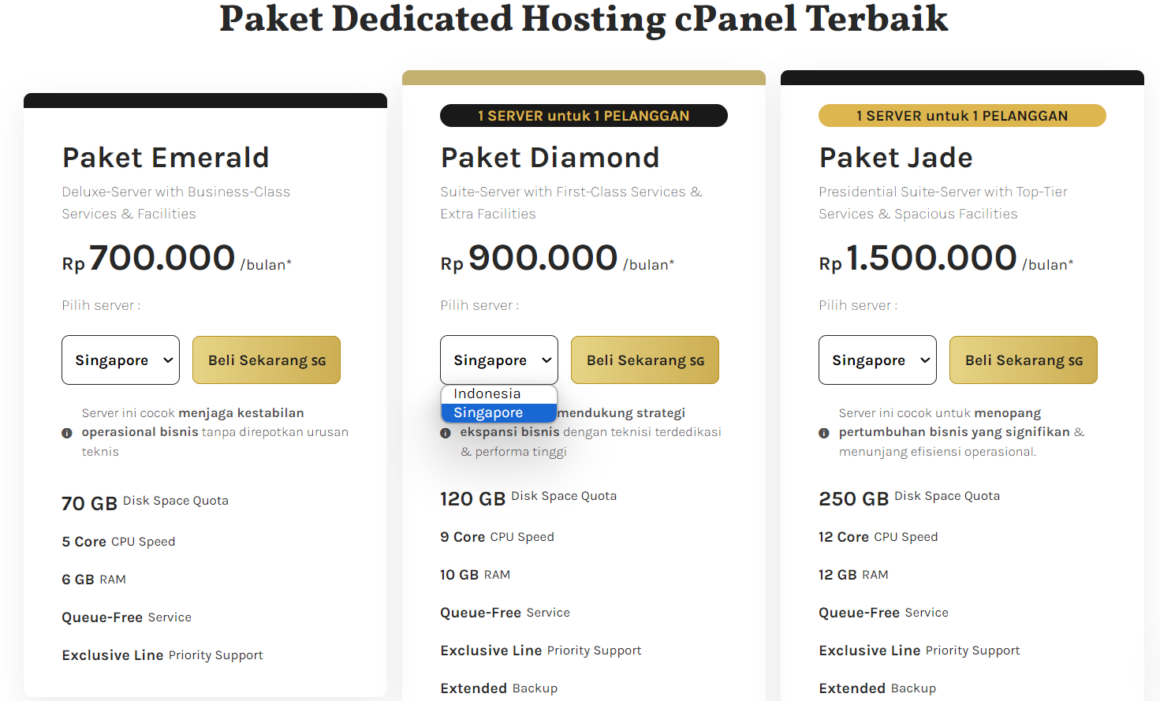1160x701 pixels.
Task: Click Beli Sekarang for Paket Jade
Action: click(1023, 359)
